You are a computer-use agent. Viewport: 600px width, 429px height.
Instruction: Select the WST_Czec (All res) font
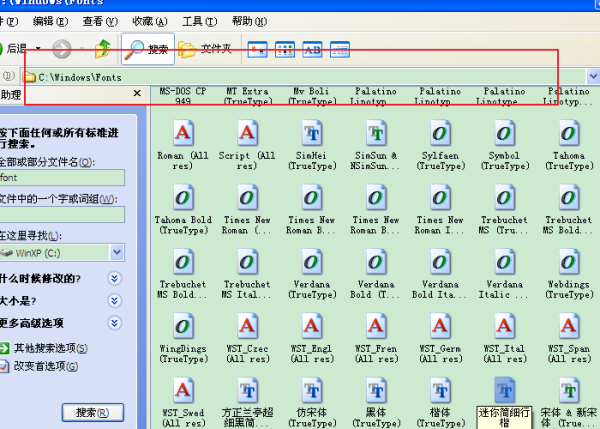pos(247,338)
